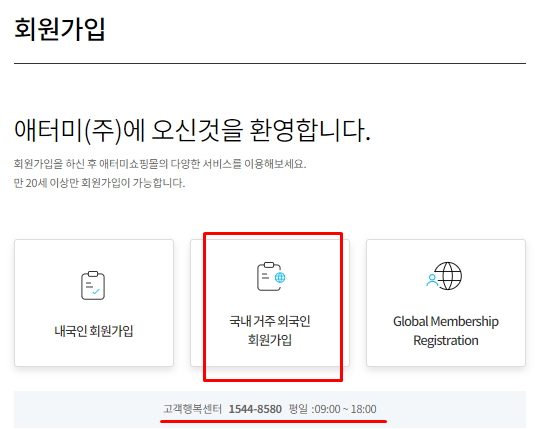The height and width of the screenshot is (429, 558).
Task: Click the clipboard globe icon for foreigner signup
Action: [271, 277]
